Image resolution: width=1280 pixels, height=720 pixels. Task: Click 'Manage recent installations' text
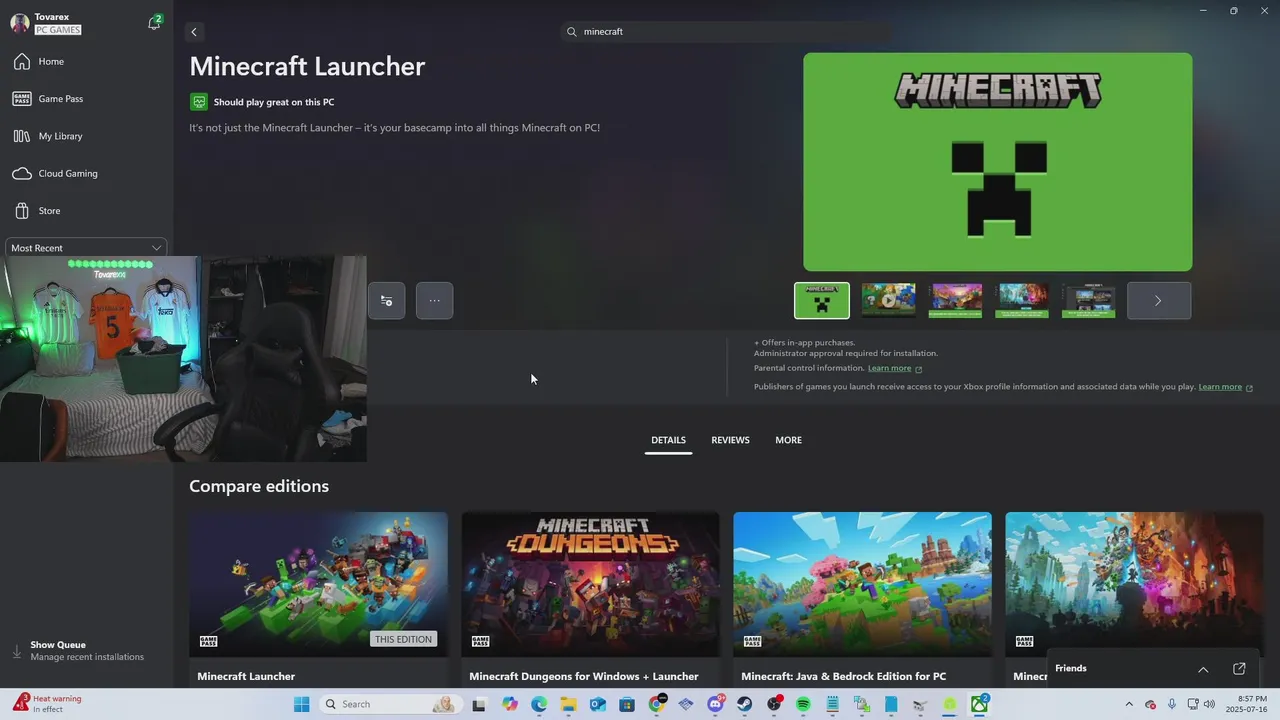[x=87, y=657]
